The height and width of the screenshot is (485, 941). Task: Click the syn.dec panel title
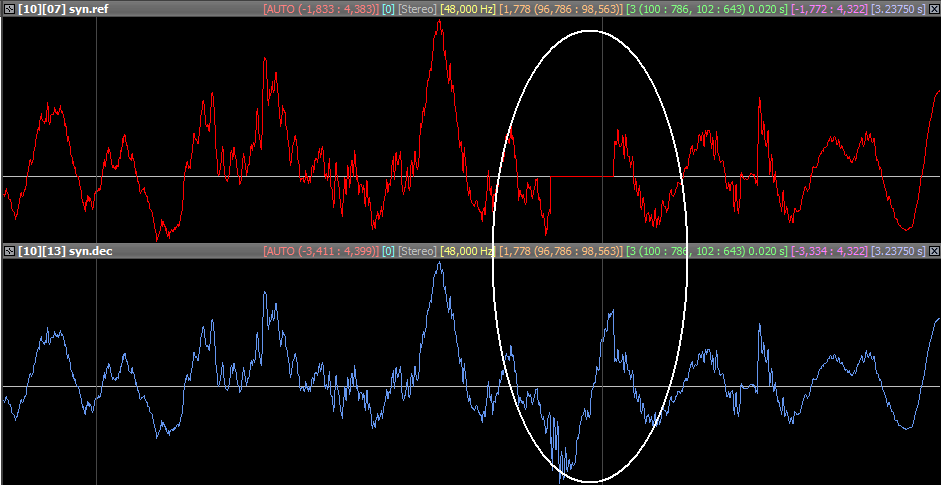point(64,250)
